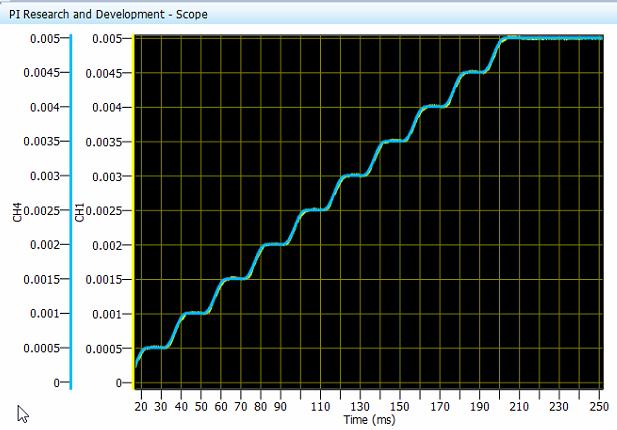Click the 0.002 tick on CH4 axis

pyautogui.click(x=44, y=245)
